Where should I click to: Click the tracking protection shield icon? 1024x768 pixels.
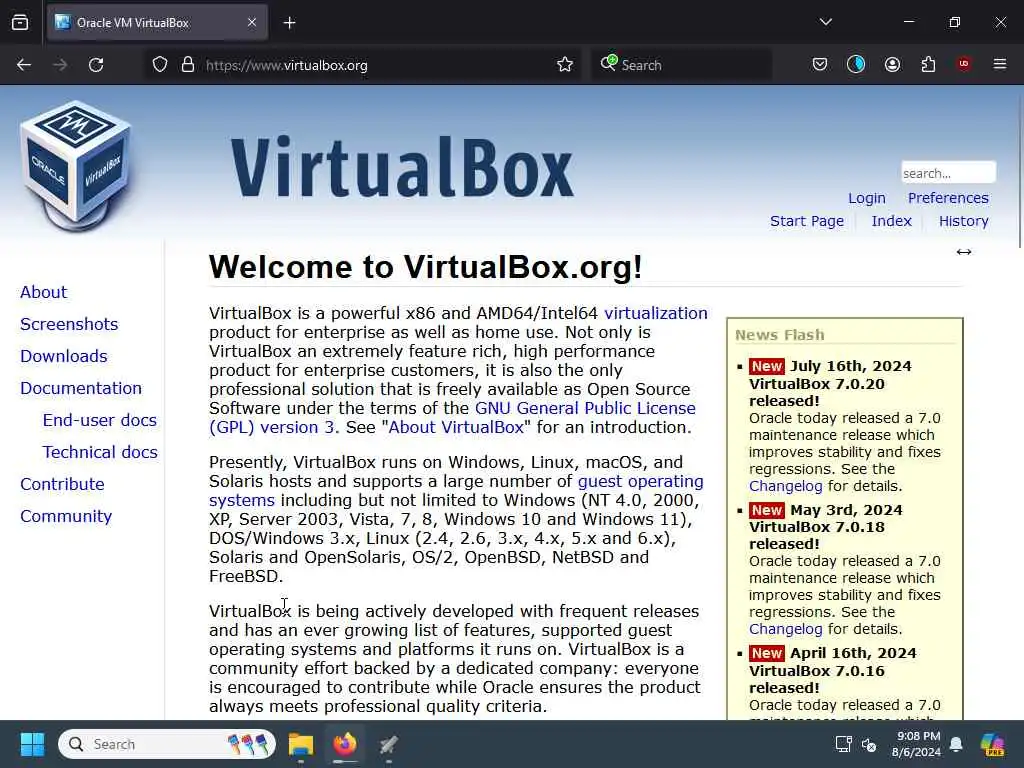[160, 65]
